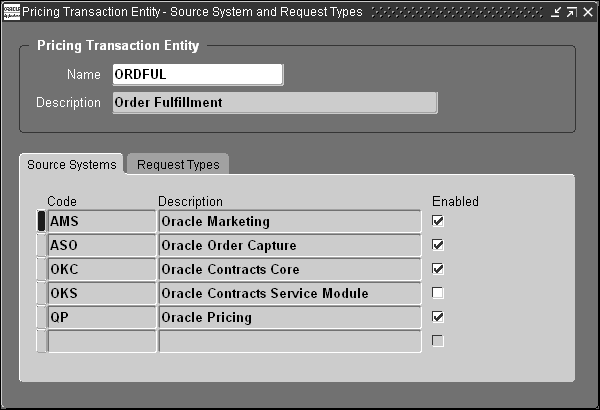This screenshot has height=410, width=600.
Task: Click the empty Code cell in last row
Action: pyautogui.click(x=102, y=341)
